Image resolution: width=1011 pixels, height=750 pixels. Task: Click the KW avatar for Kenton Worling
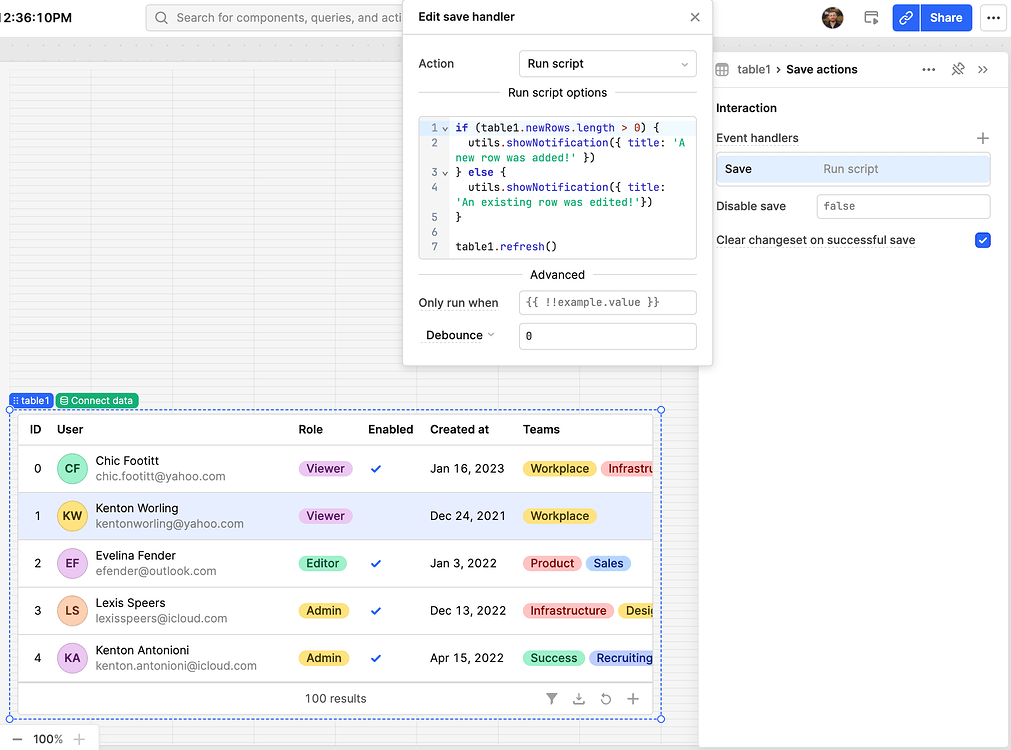pos(72,516)
